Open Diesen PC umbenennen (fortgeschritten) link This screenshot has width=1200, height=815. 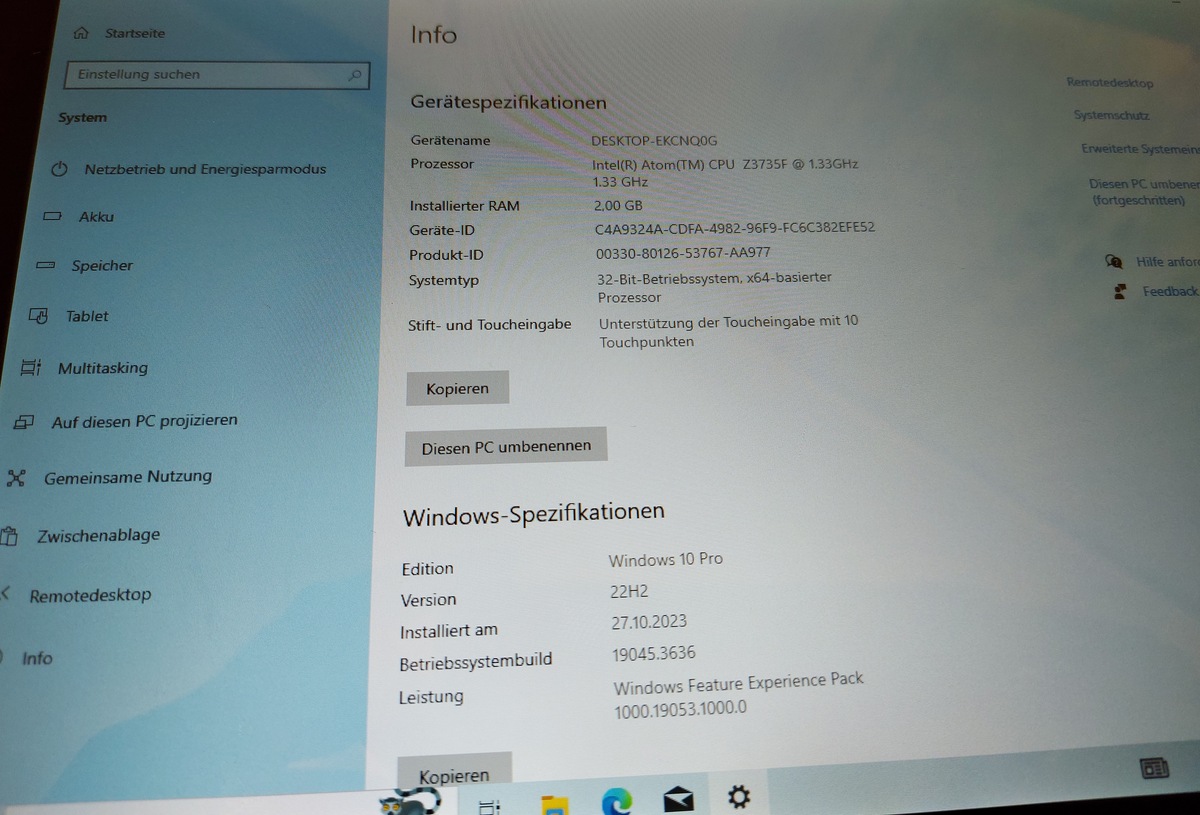[x=1144, y=192]
